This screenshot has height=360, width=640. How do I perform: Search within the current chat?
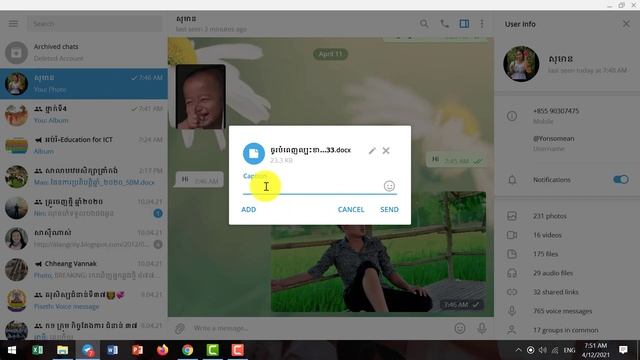pos(424,24)
